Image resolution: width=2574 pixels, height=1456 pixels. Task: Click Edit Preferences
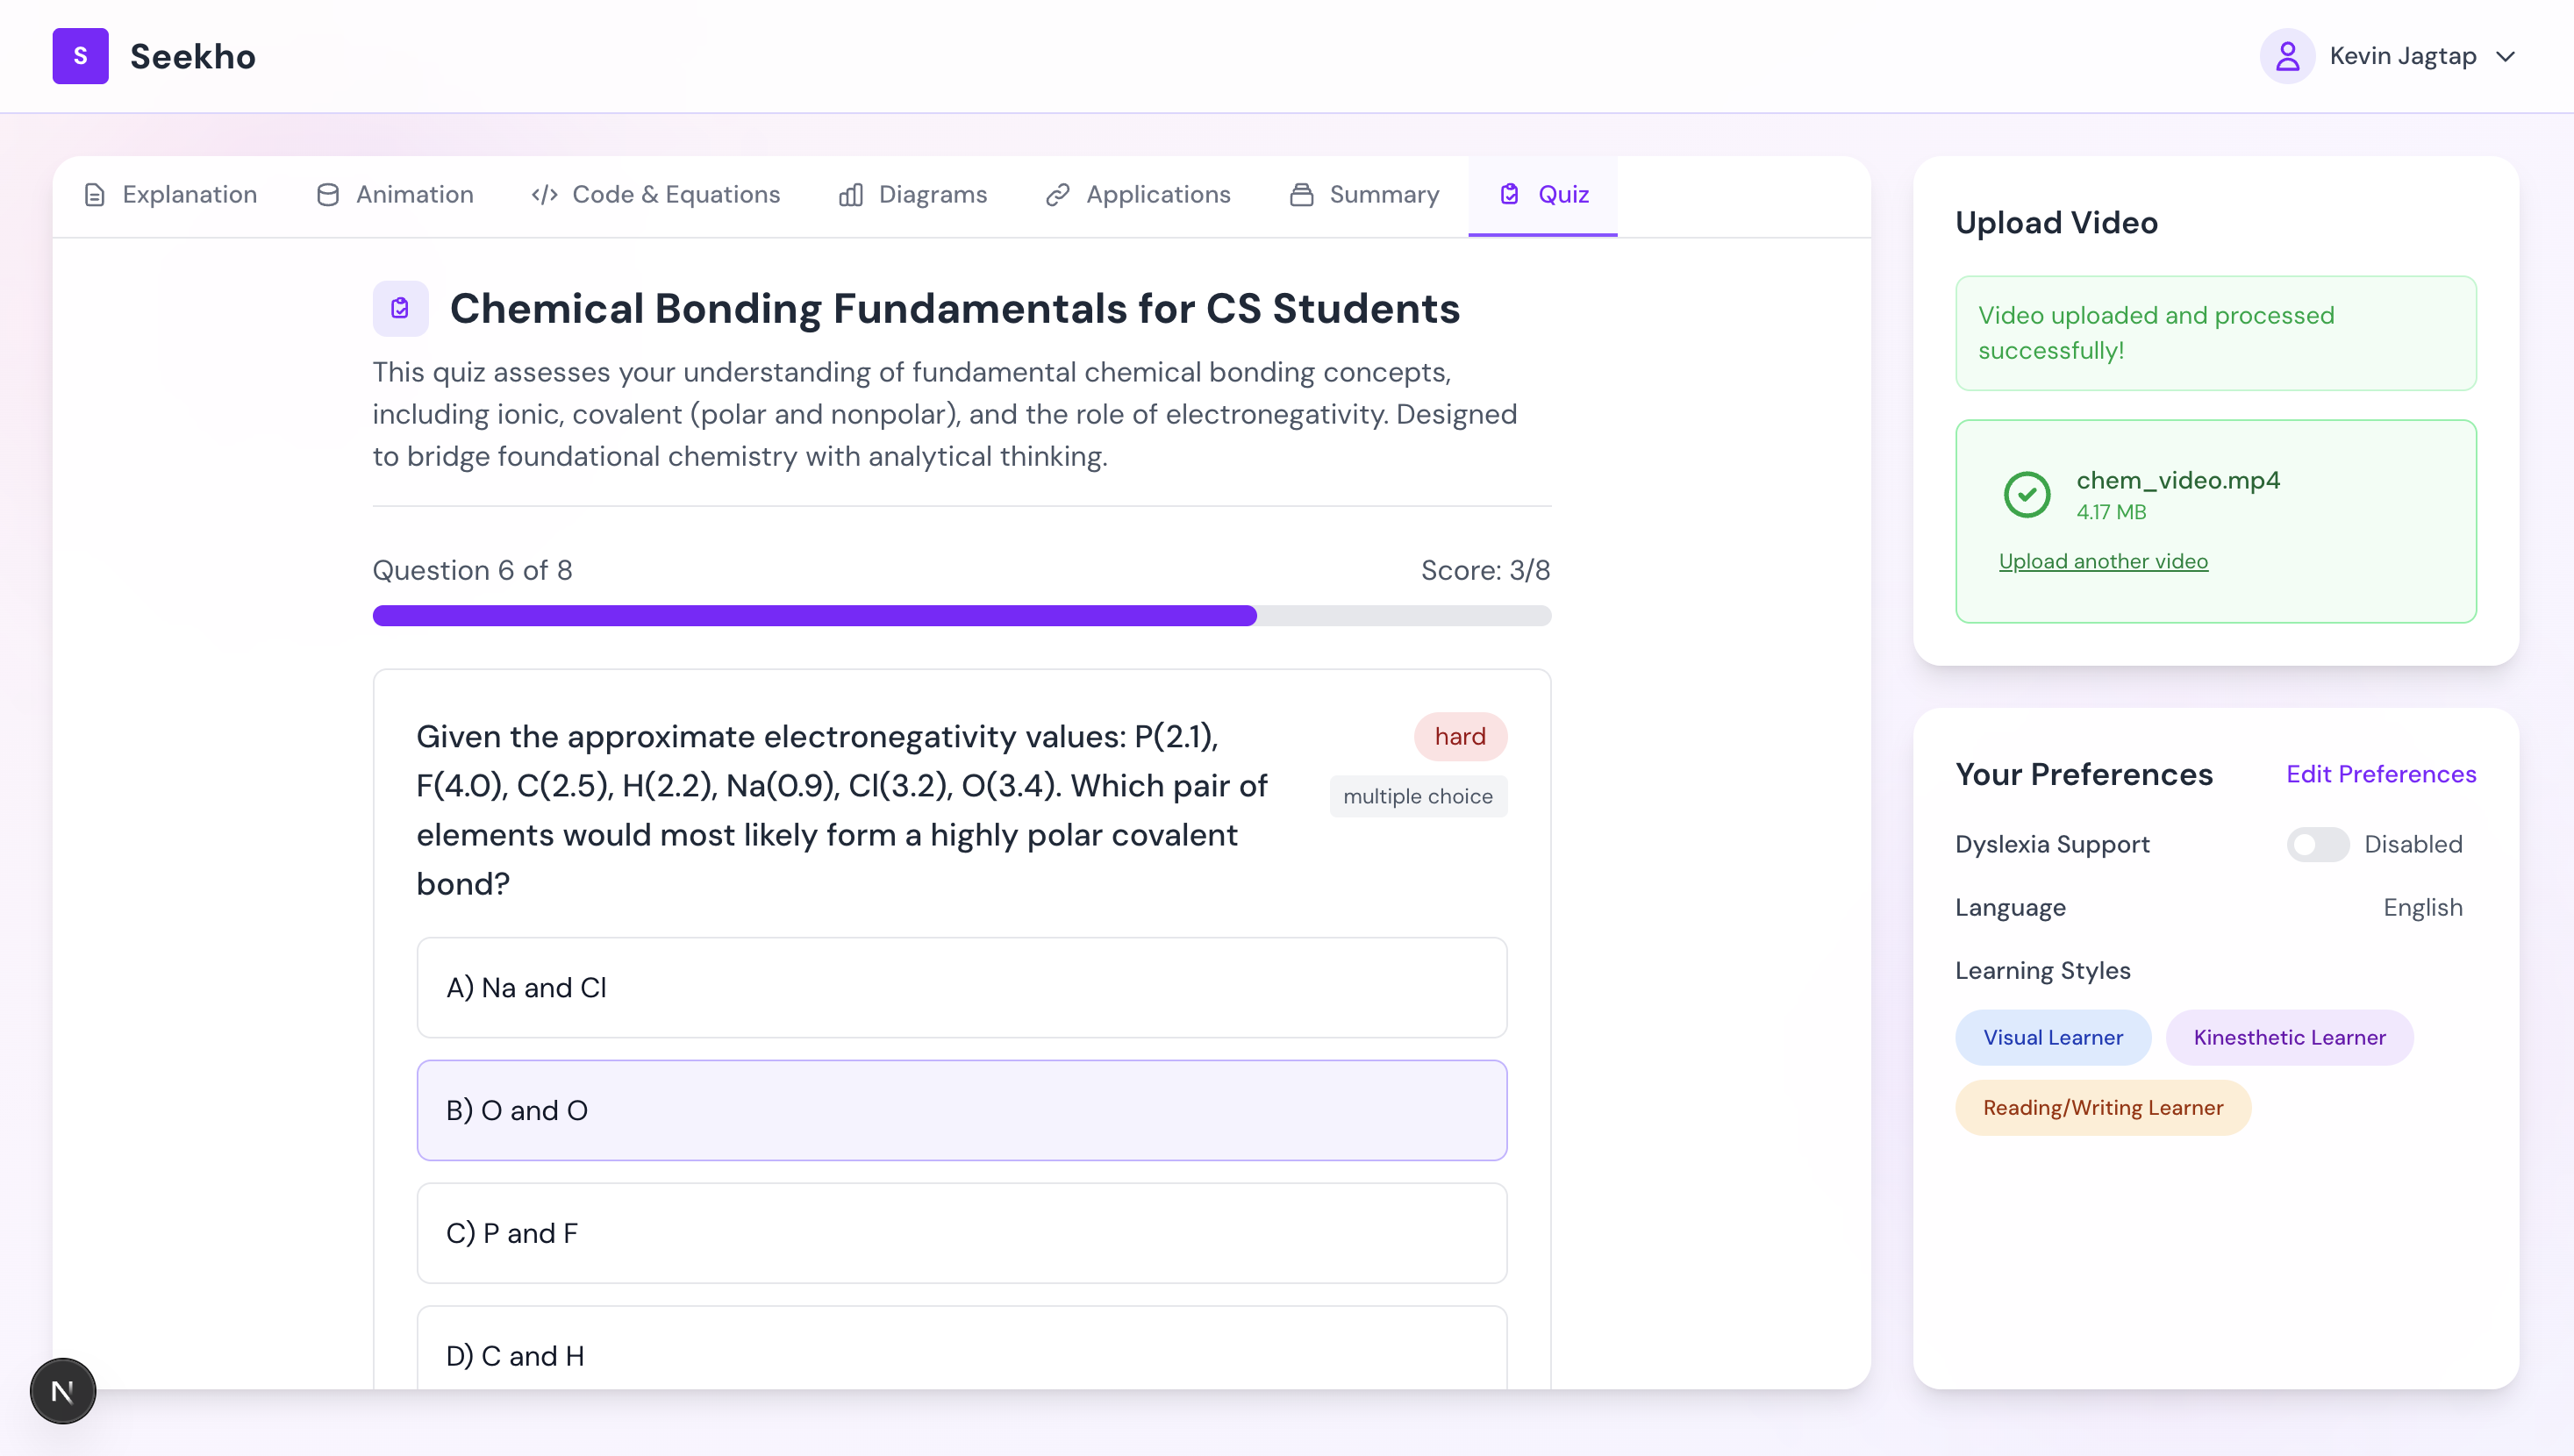2380,774
